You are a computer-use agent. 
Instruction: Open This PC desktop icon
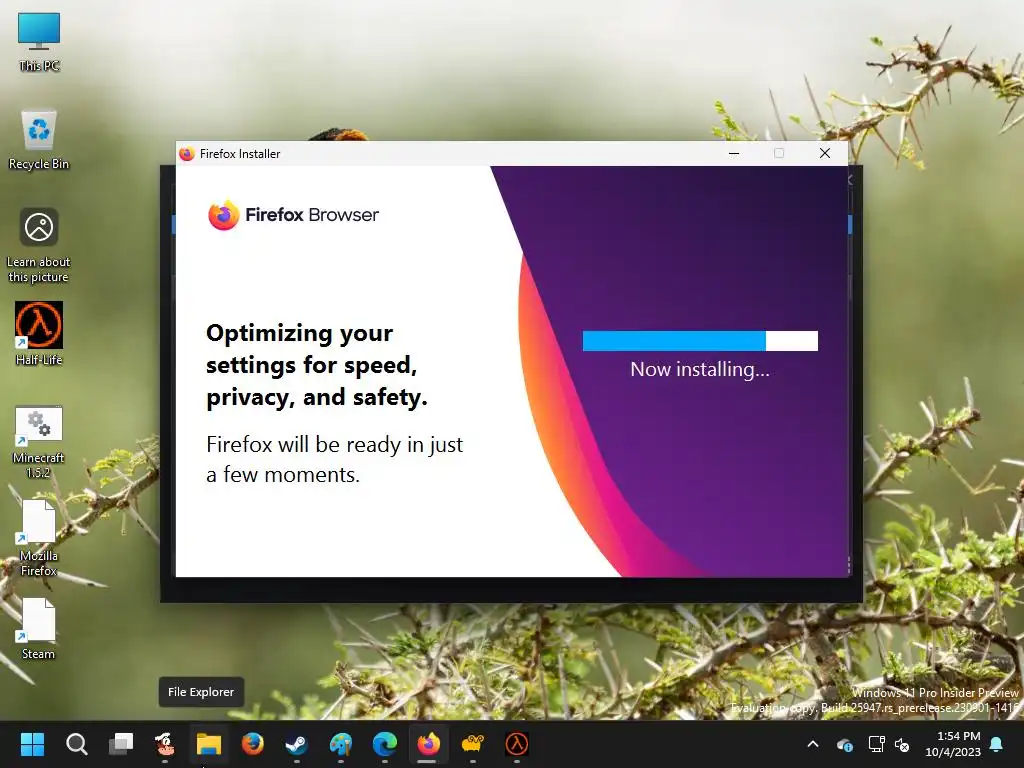point(39,40)
